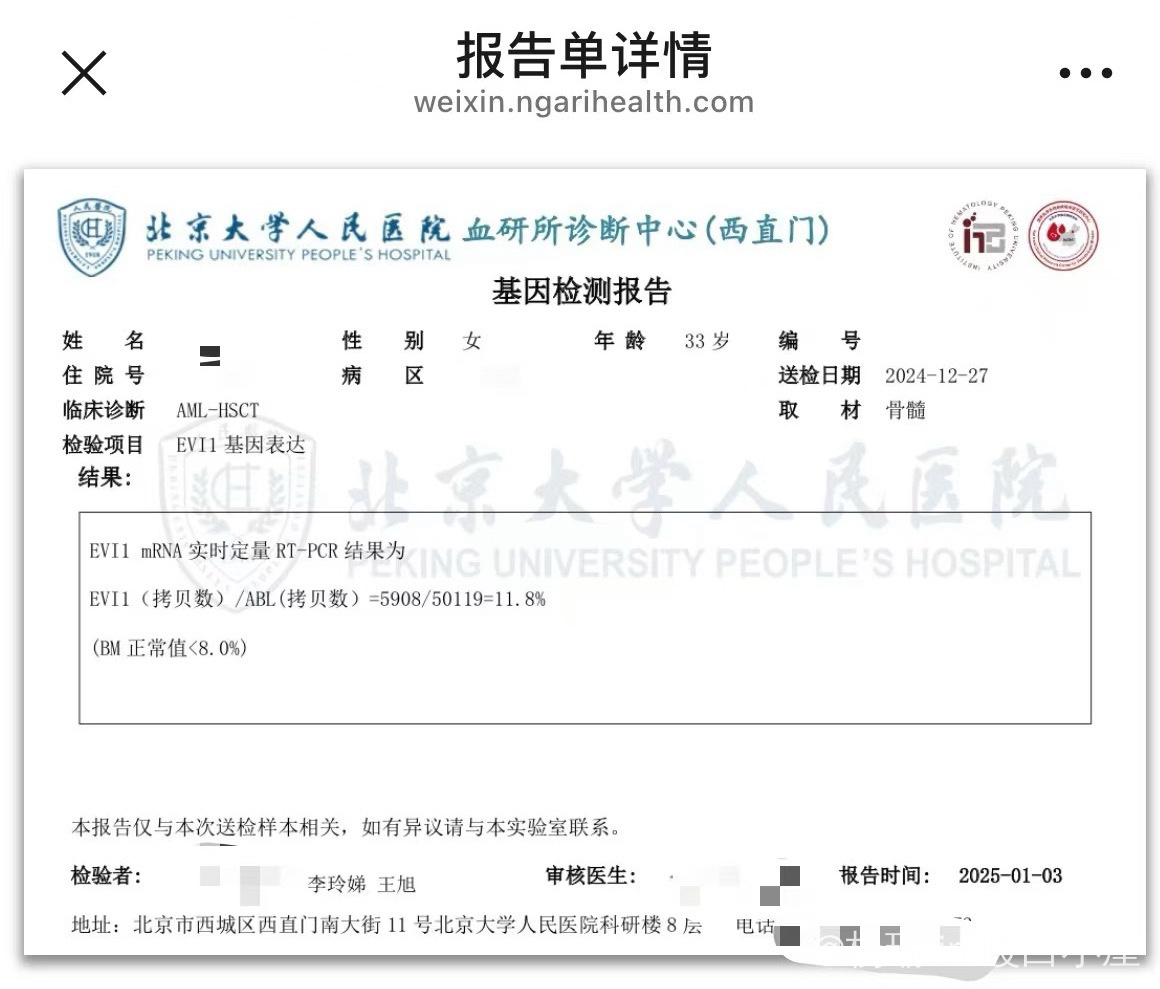Click the 临床诊断 field label
This screenshot has height=989, width=1160.
pyautogui.click(x=104, y=410)
